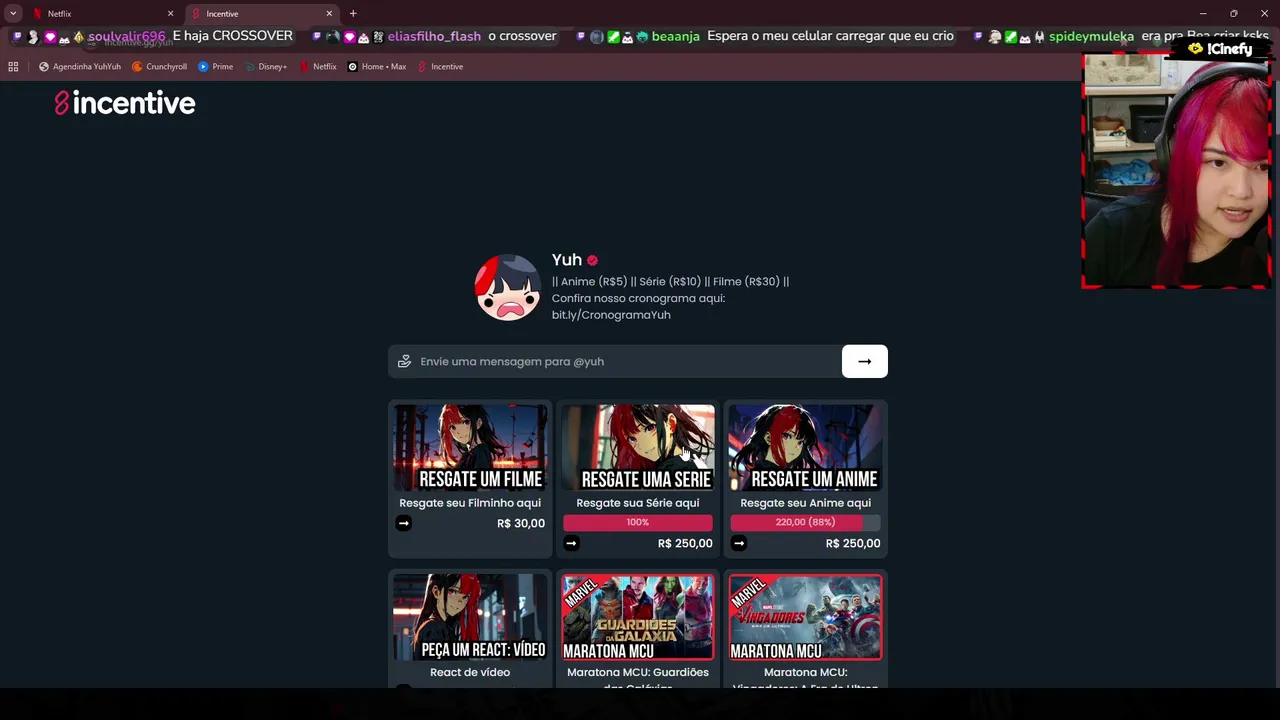Open the Disney+ bookmark
Viewport: 1280px width, 720px height.
pos(266,67)
